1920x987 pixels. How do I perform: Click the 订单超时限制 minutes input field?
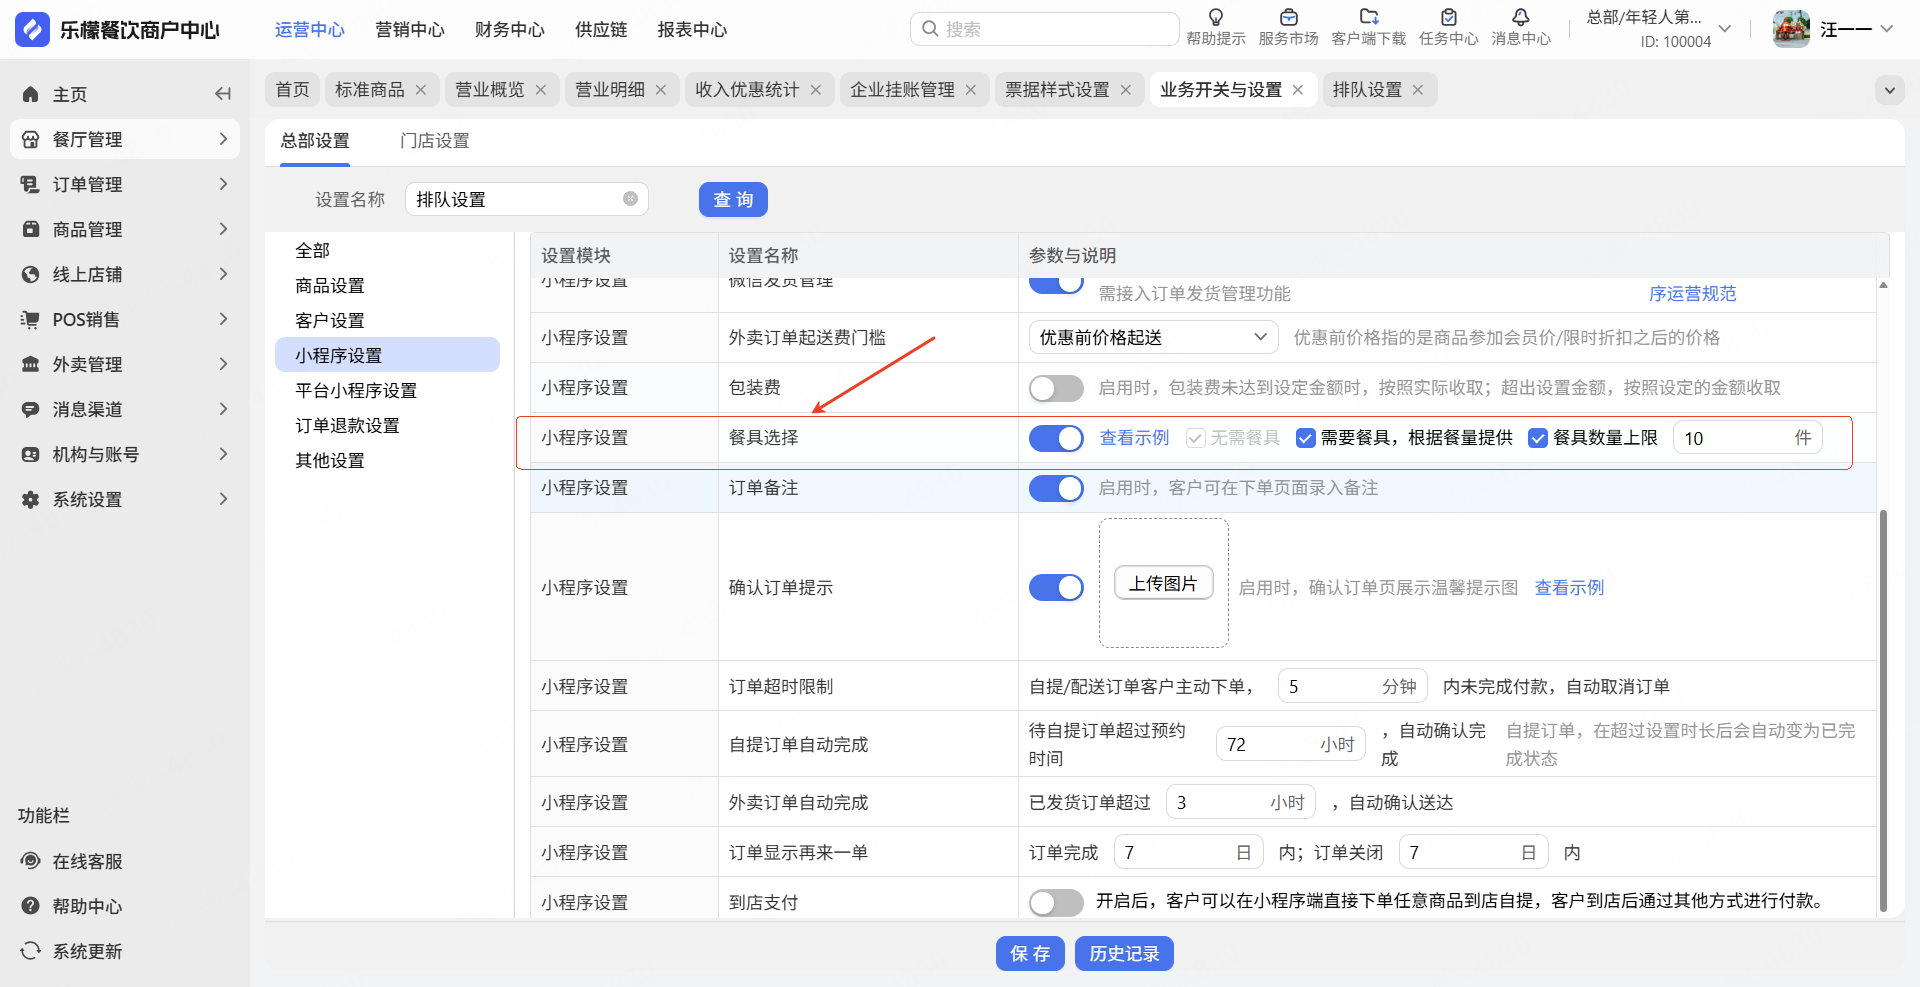1330,687
